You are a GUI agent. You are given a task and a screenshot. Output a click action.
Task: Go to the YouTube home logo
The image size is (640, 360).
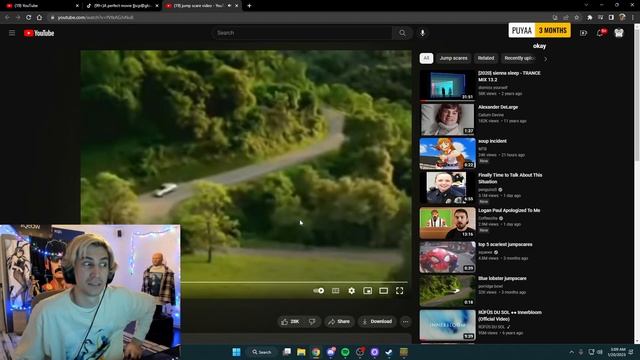point(39,33)
